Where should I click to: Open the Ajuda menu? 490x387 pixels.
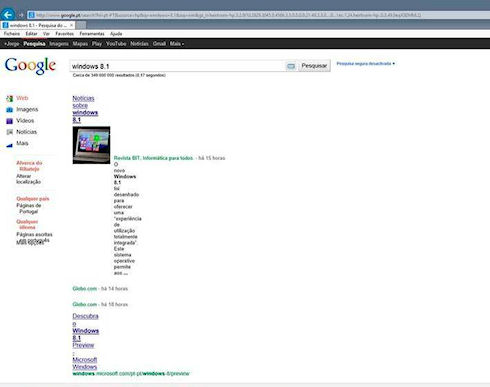[116, 34]
